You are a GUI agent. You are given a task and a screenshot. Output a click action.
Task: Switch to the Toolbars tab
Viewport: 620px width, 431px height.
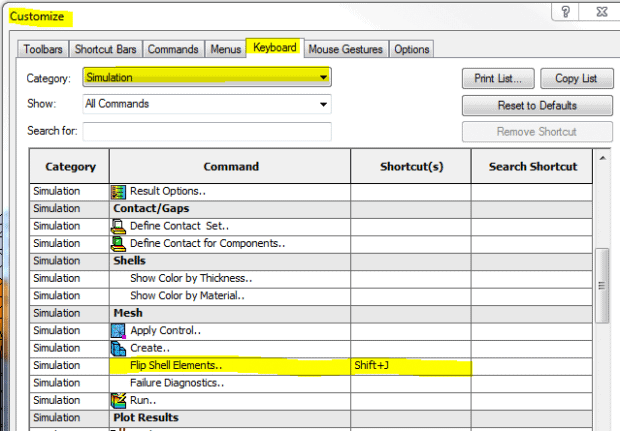[x=44, y=48]
